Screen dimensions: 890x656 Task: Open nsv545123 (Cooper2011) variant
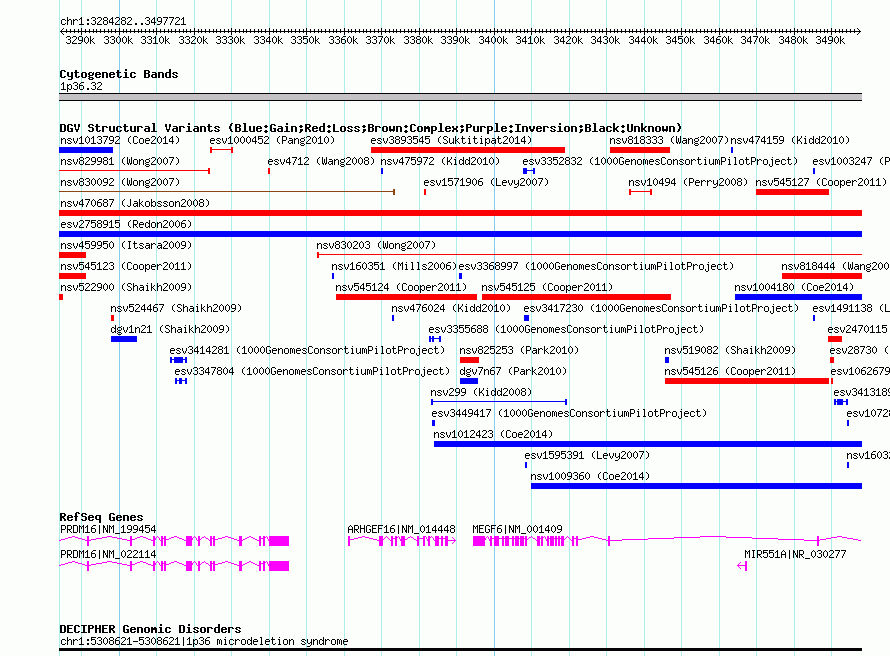73,276
